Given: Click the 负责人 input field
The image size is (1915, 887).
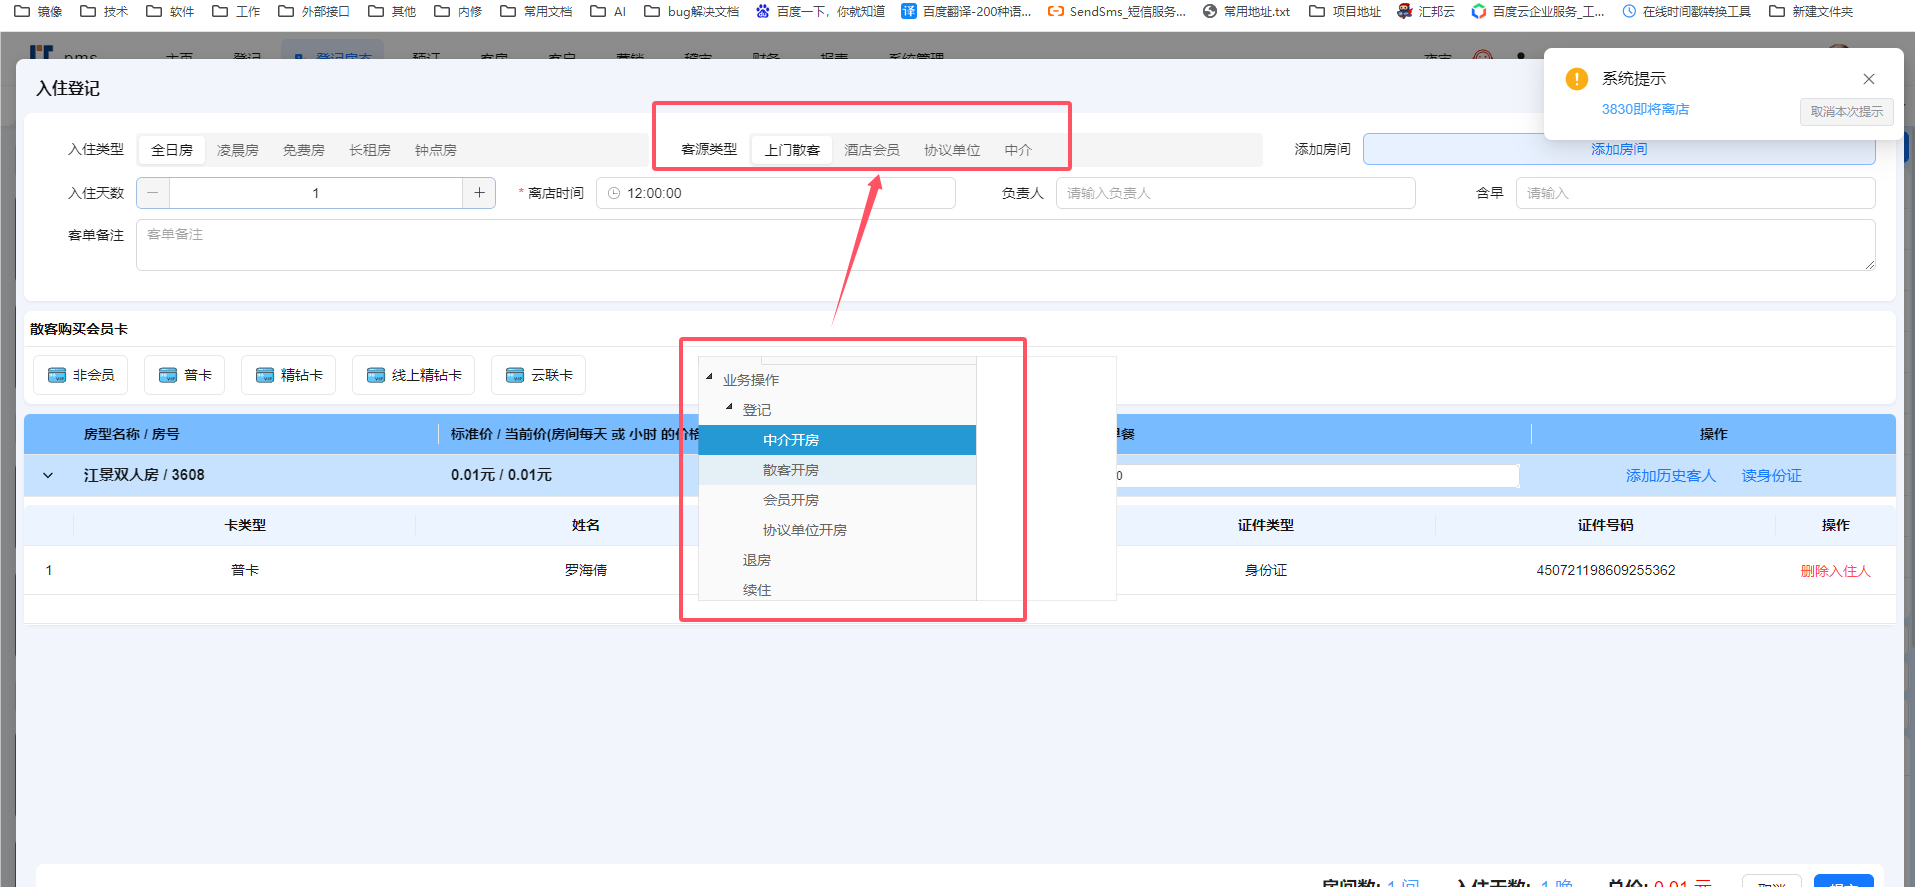Looking at the screenshot, I should [1235, 193].
